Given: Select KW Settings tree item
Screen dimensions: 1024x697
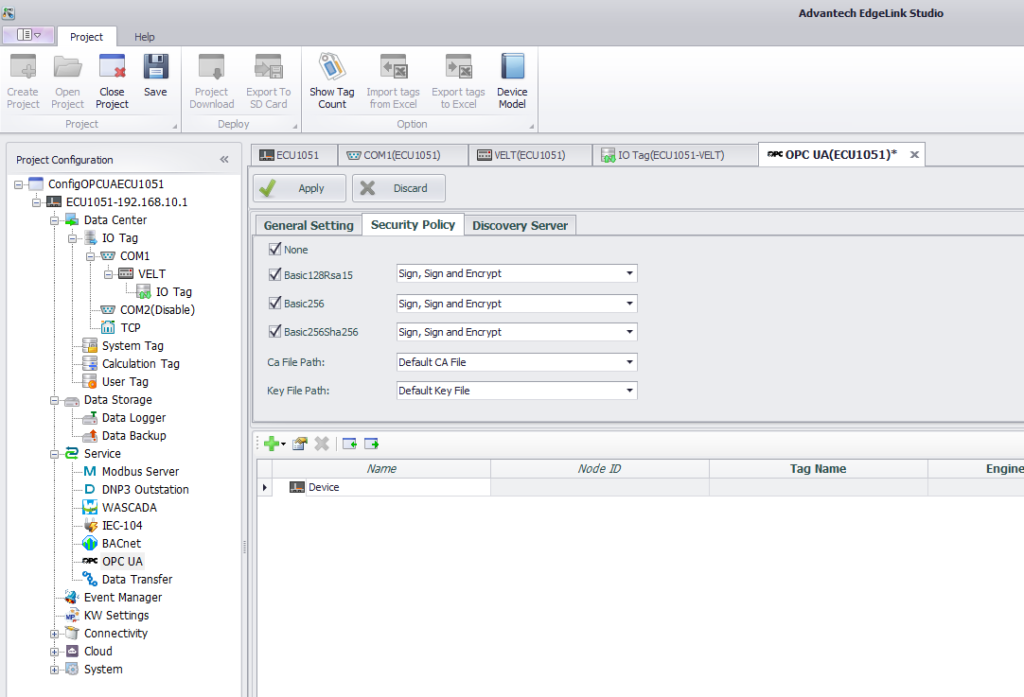Looking at the screenshot, I should point(116,615).
